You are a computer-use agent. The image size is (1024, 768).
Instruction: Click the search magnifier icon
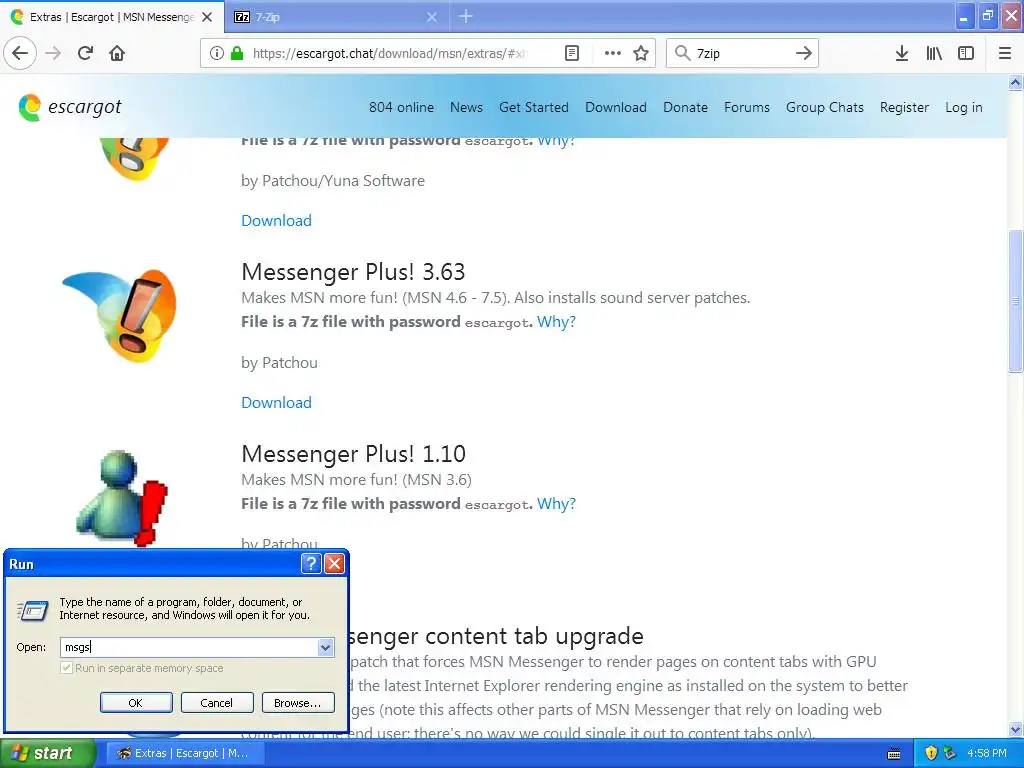682,53
